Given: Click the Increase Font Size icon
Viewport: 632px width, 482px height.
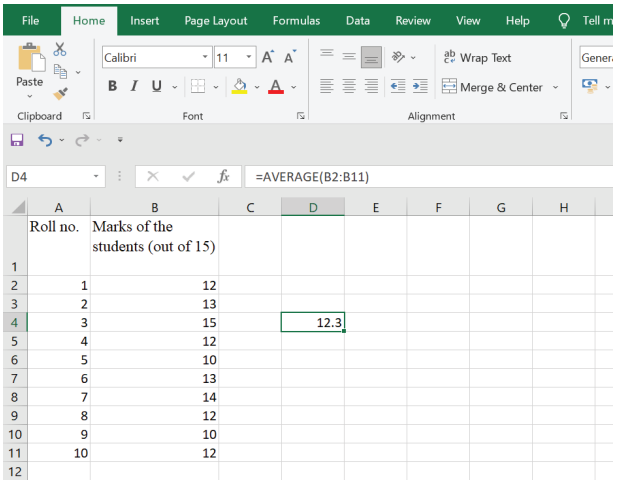Looking at the screenshot, I should click(268, 58).
